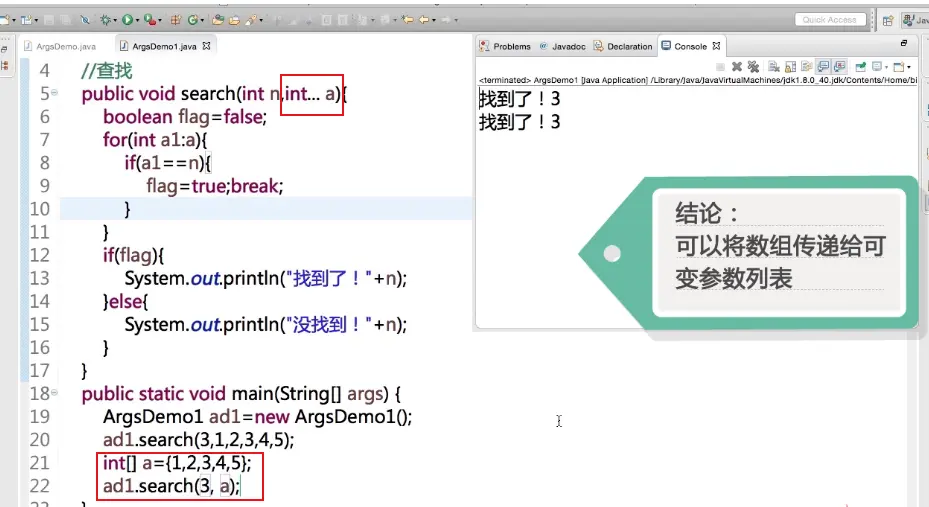Minimize the Console view panel
Viewport: 929px width, 507px height.
[904, 43]
